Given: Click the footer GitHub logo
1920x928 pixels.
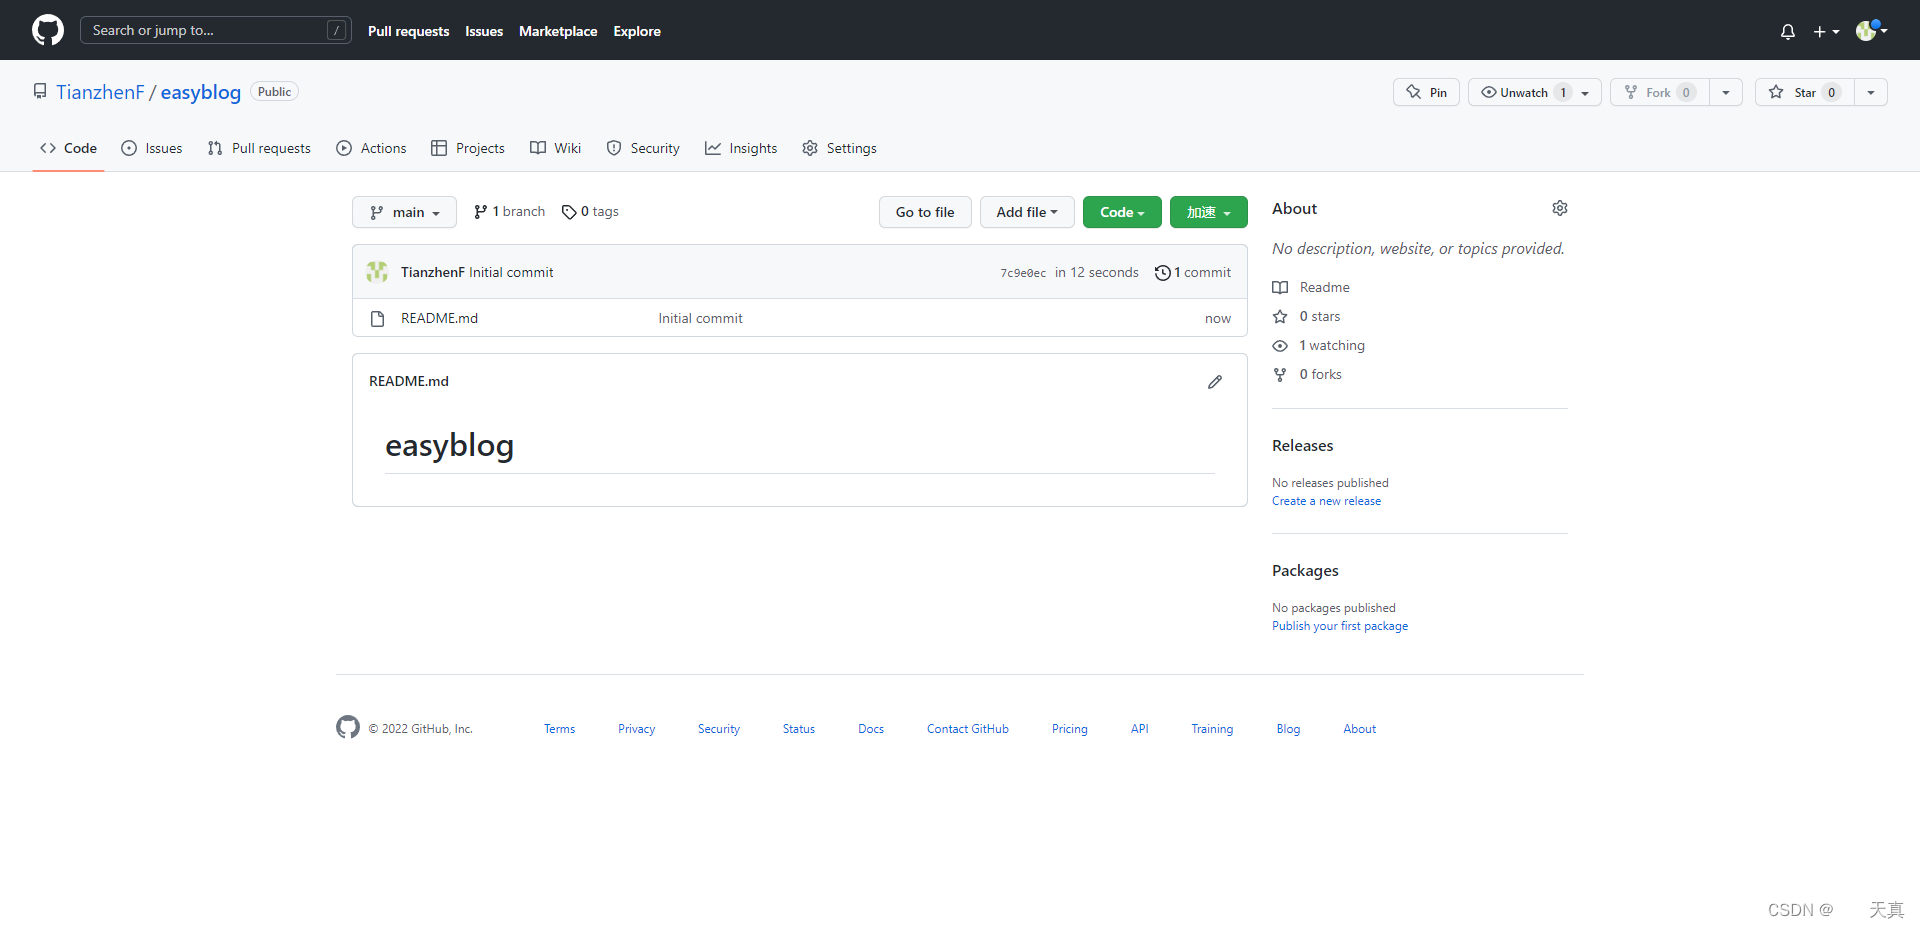Looking at the screenshot, I should [348, 727].
